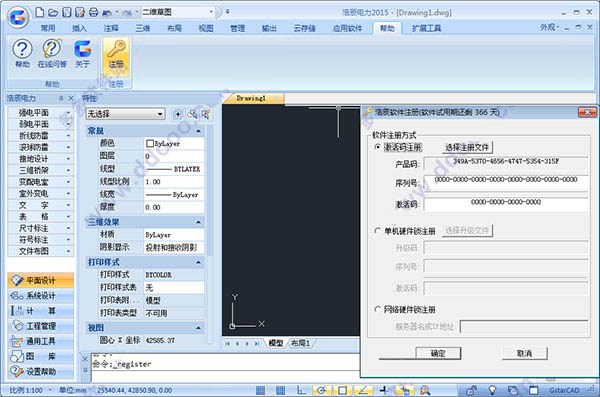Expand the 接地设计 menu arrow

coord(68,159)
